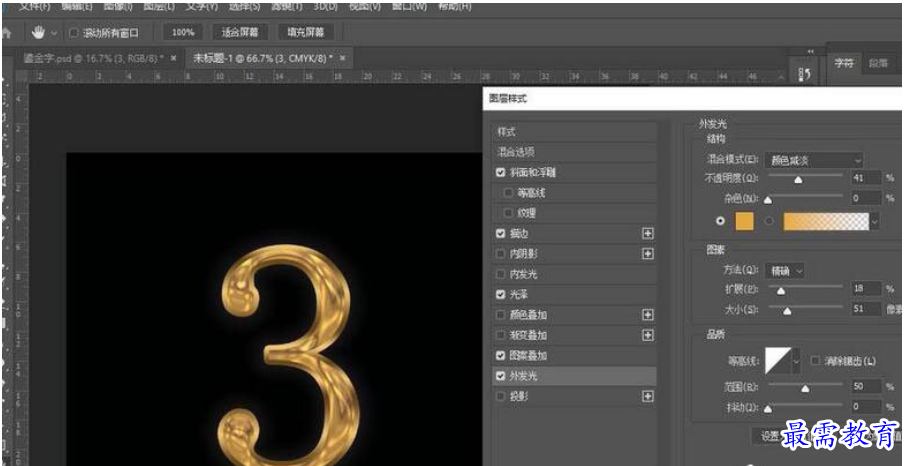Select the solid color glow radio button
Image resolution: width=905 pixels, height=466 pixels.
[720, 221]
